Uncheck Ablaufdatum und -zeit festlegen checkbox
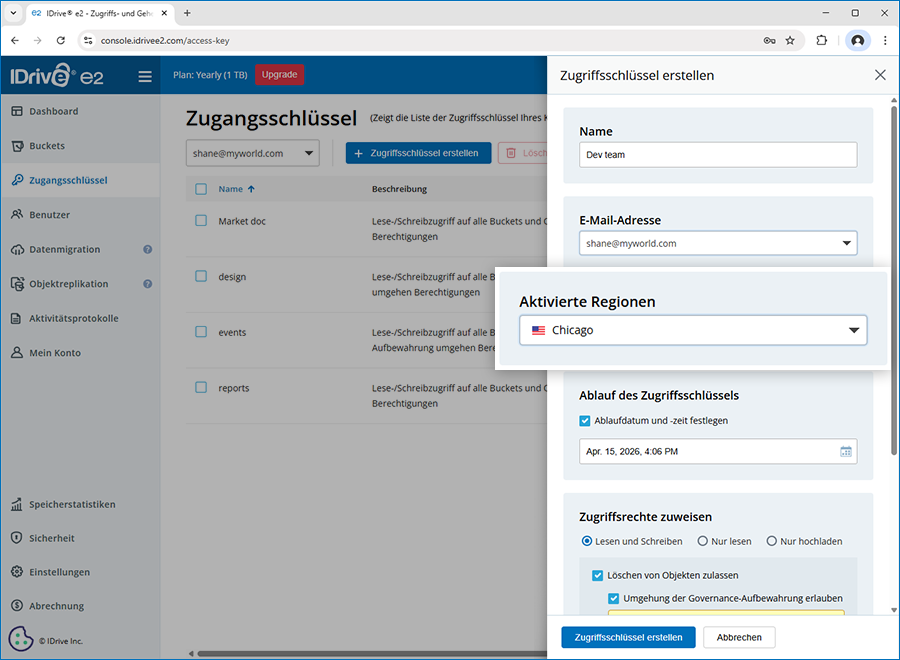The image size is (900, 660). 585,421
